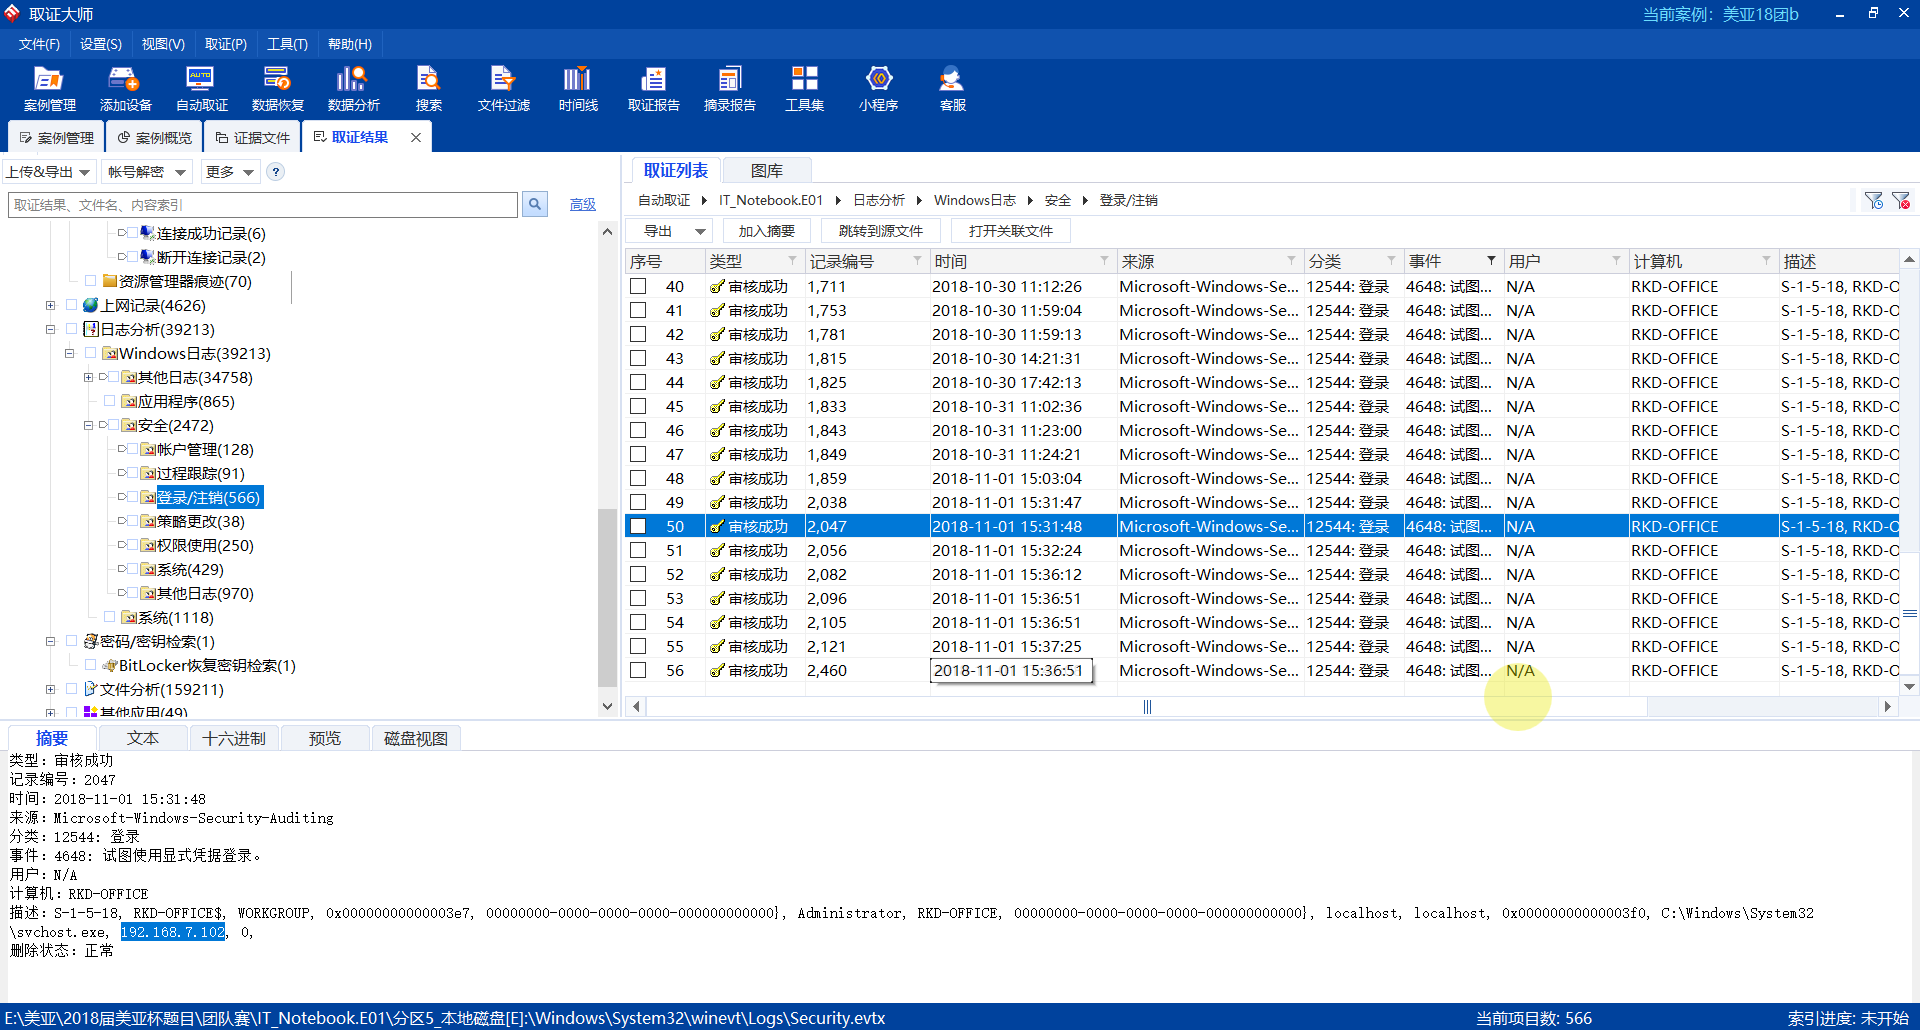Image resolution: width=1920 pixels, height=1030 pixels.
Task: Select the 权限使用(250) tree item
Action: click(205, 545)
